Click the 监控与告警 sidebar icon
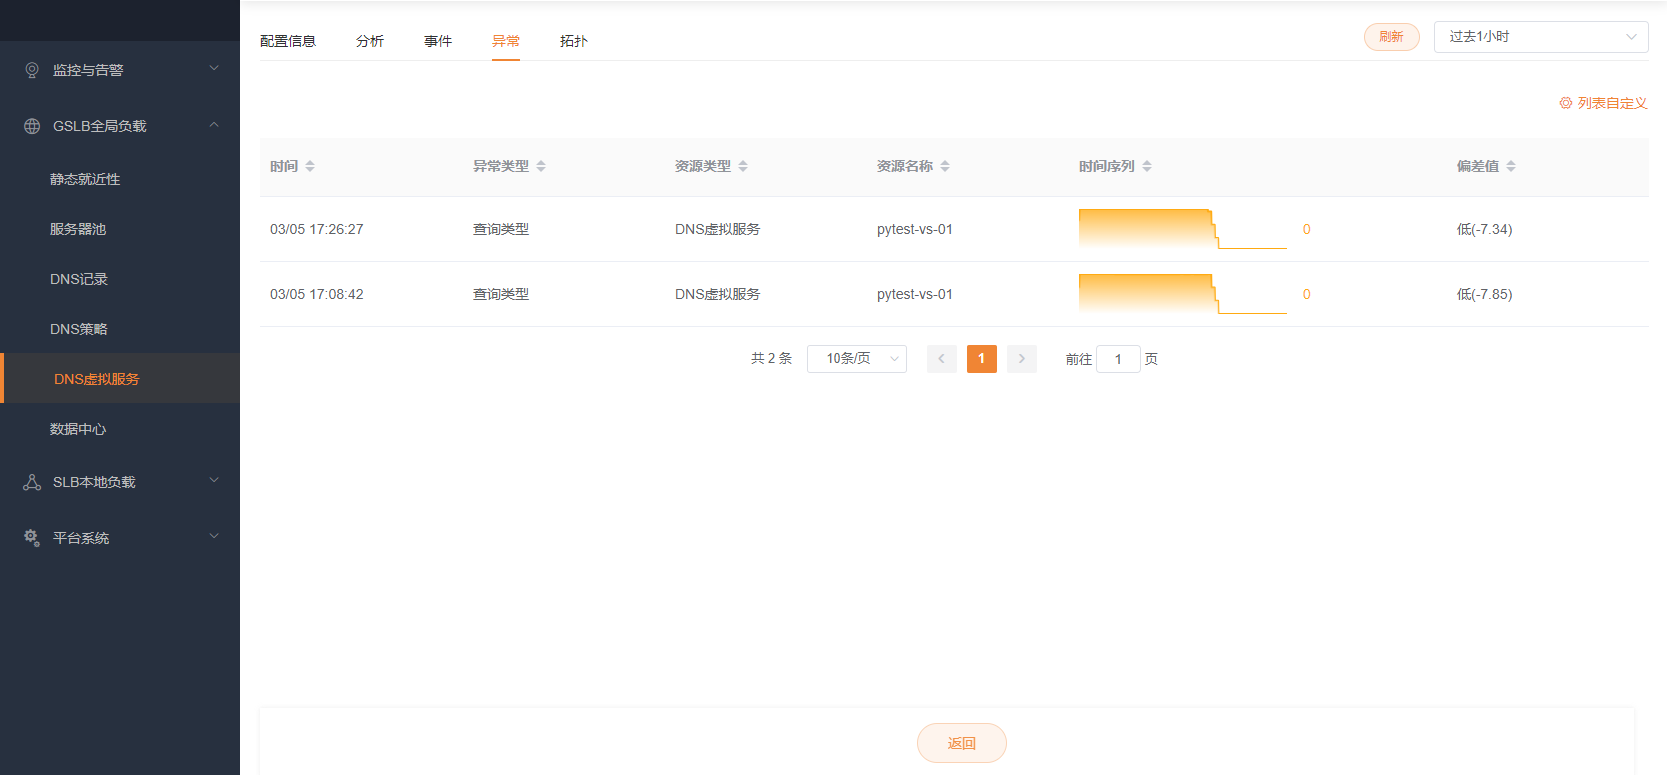This screenshot has width=1667, height=775. (x=32, y=70)
